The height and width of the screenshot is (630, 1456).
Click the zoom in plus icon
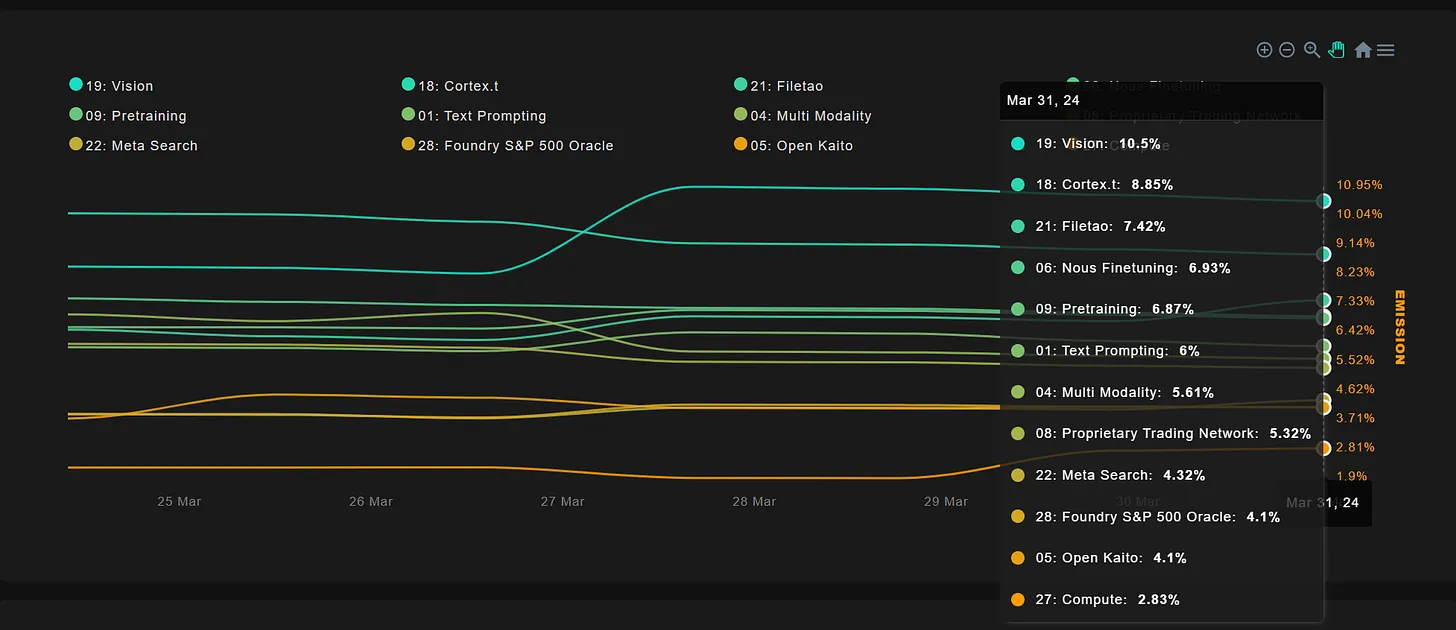pyautogui.click(x=1264, y=50)
